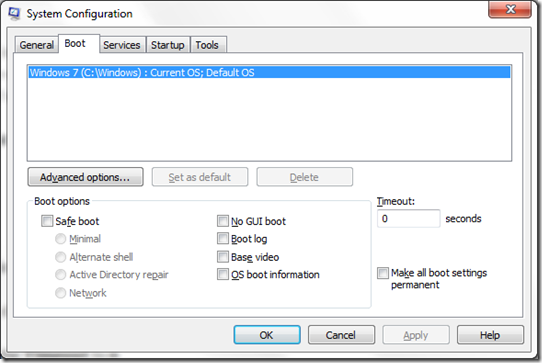542x363 pixels.
Task: Check Make all boot settings permanent
Action: [x=383, y=273]
